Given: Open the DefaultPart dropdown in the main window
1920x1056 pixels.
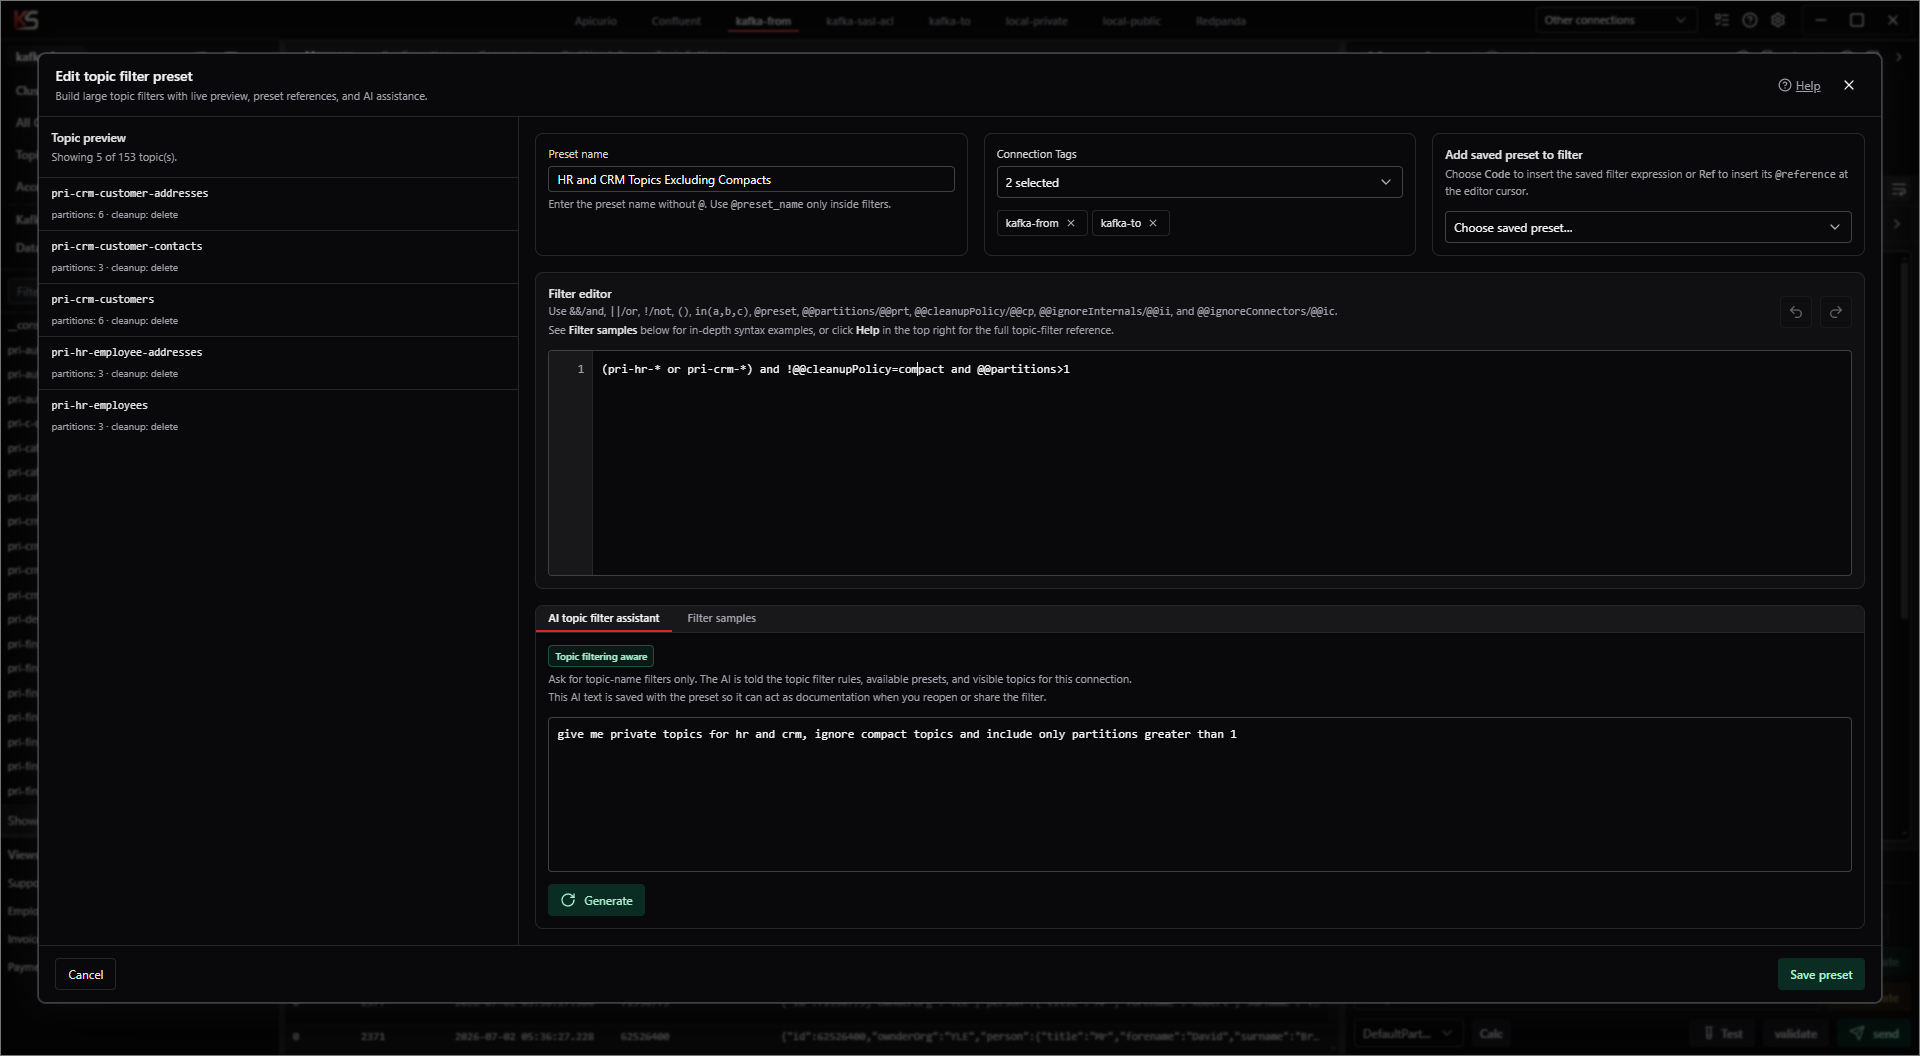Looking at the screenshot, I should [1409, 1033].
